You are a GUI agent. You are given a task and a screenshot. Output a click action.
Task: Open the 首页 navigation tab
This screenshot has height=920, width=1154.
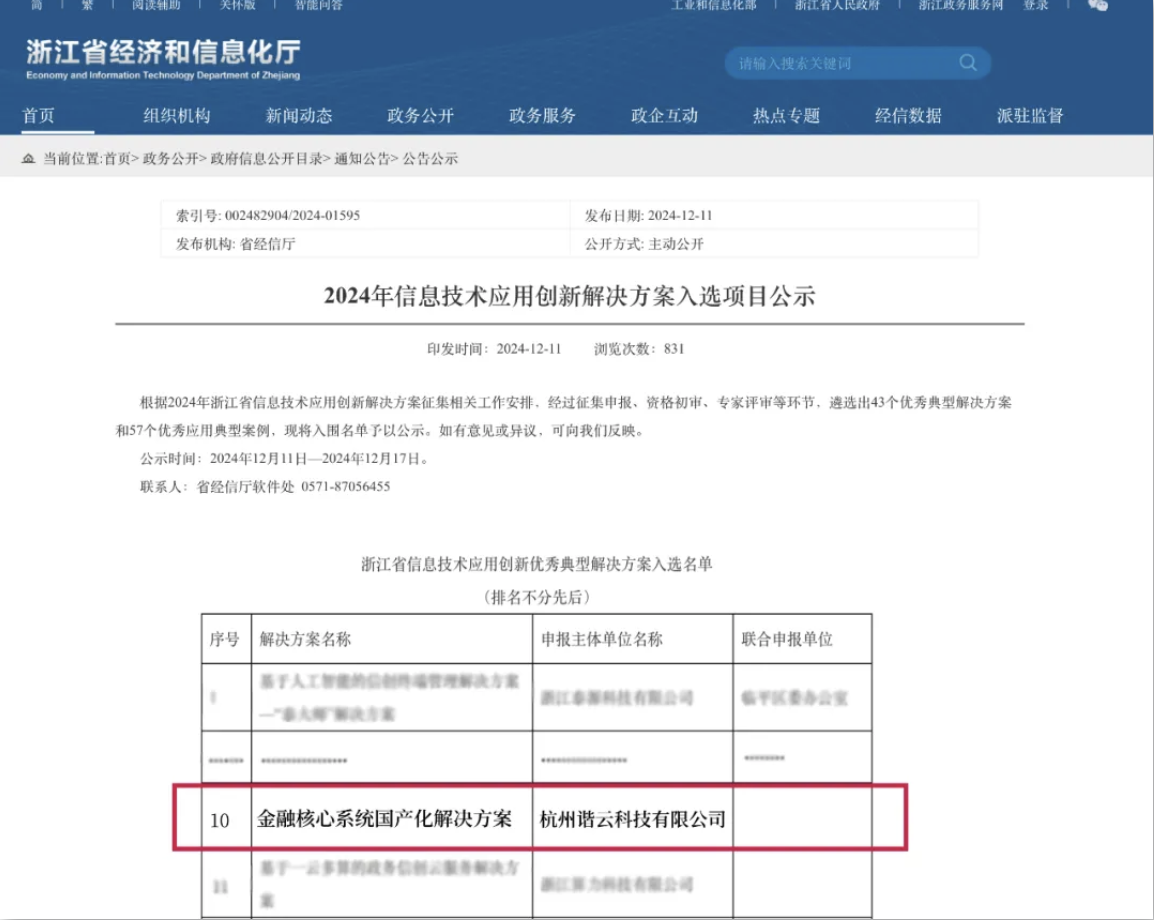38,116
